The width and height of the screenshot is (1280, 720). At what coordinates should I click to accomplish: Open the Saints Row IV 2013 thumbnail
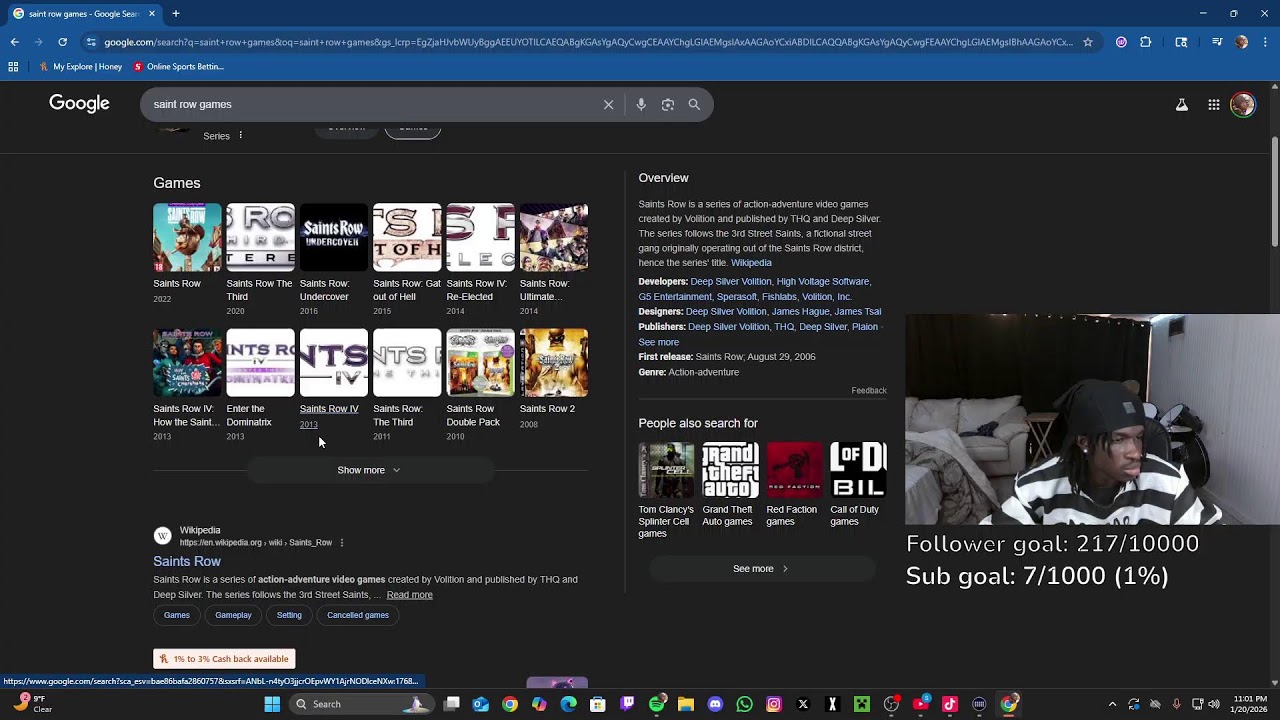coord(334,363)
